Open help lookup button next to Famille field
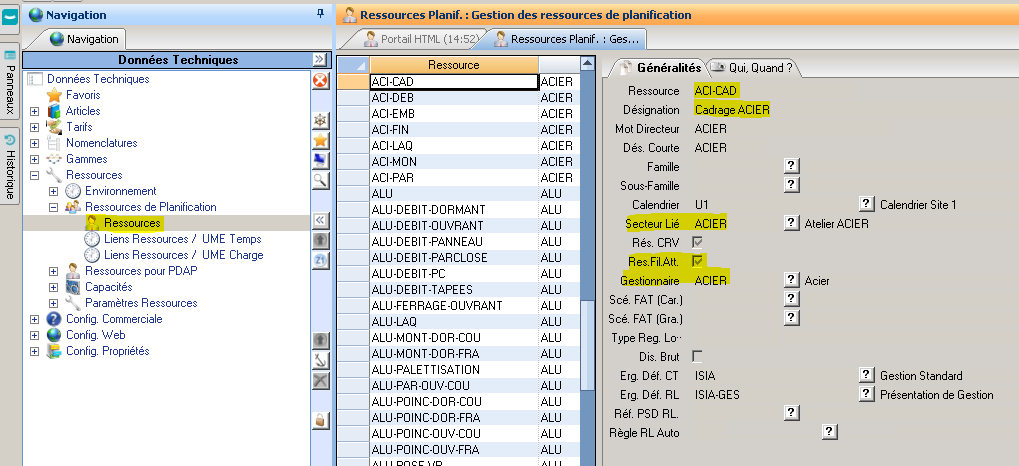This screenshot has width=1019, height=466. (790, 166)
